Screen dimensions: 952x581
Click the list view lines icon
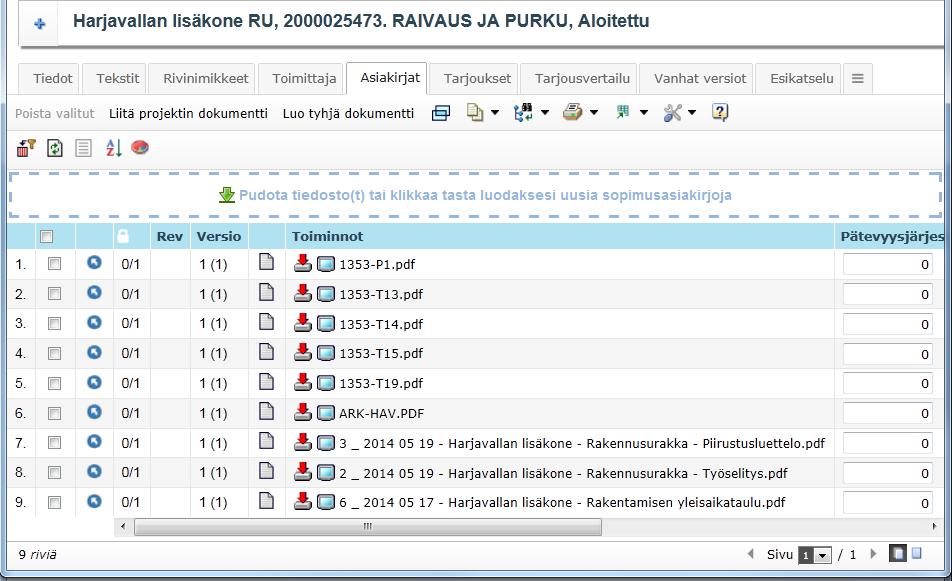coord(83,148)
